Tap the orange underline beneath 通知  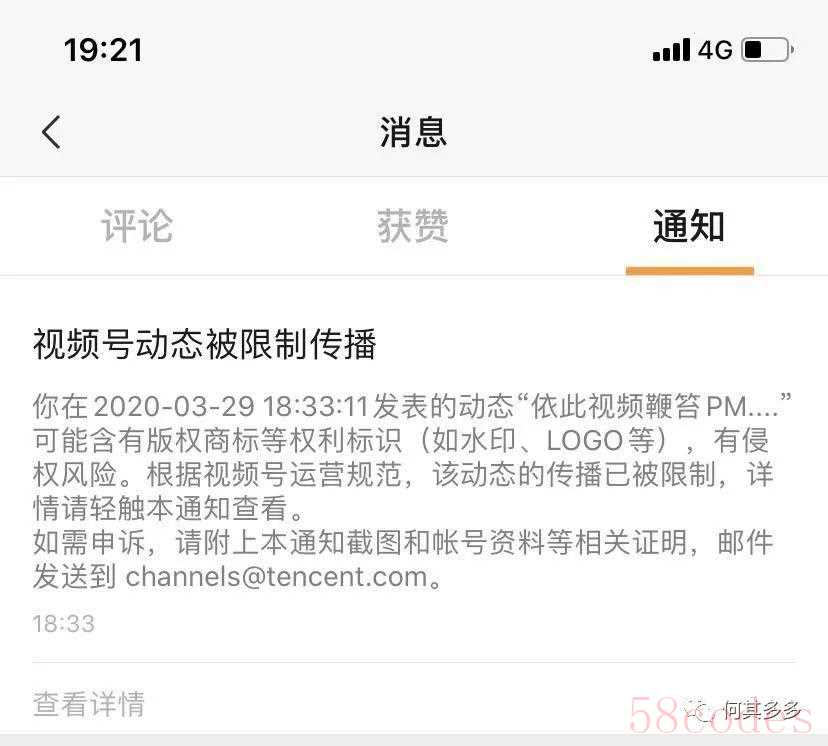point(690,271)
